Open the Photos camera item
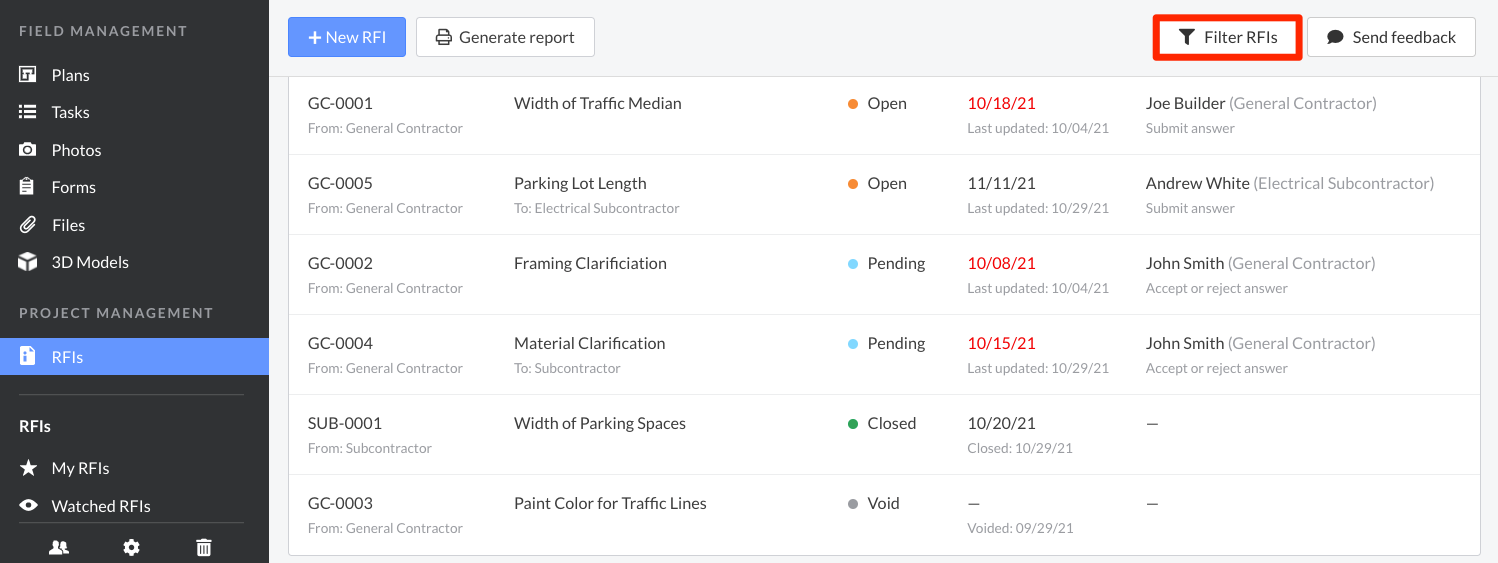Image resolution: width=1498 pixels, height=563 pixels. 76,150
